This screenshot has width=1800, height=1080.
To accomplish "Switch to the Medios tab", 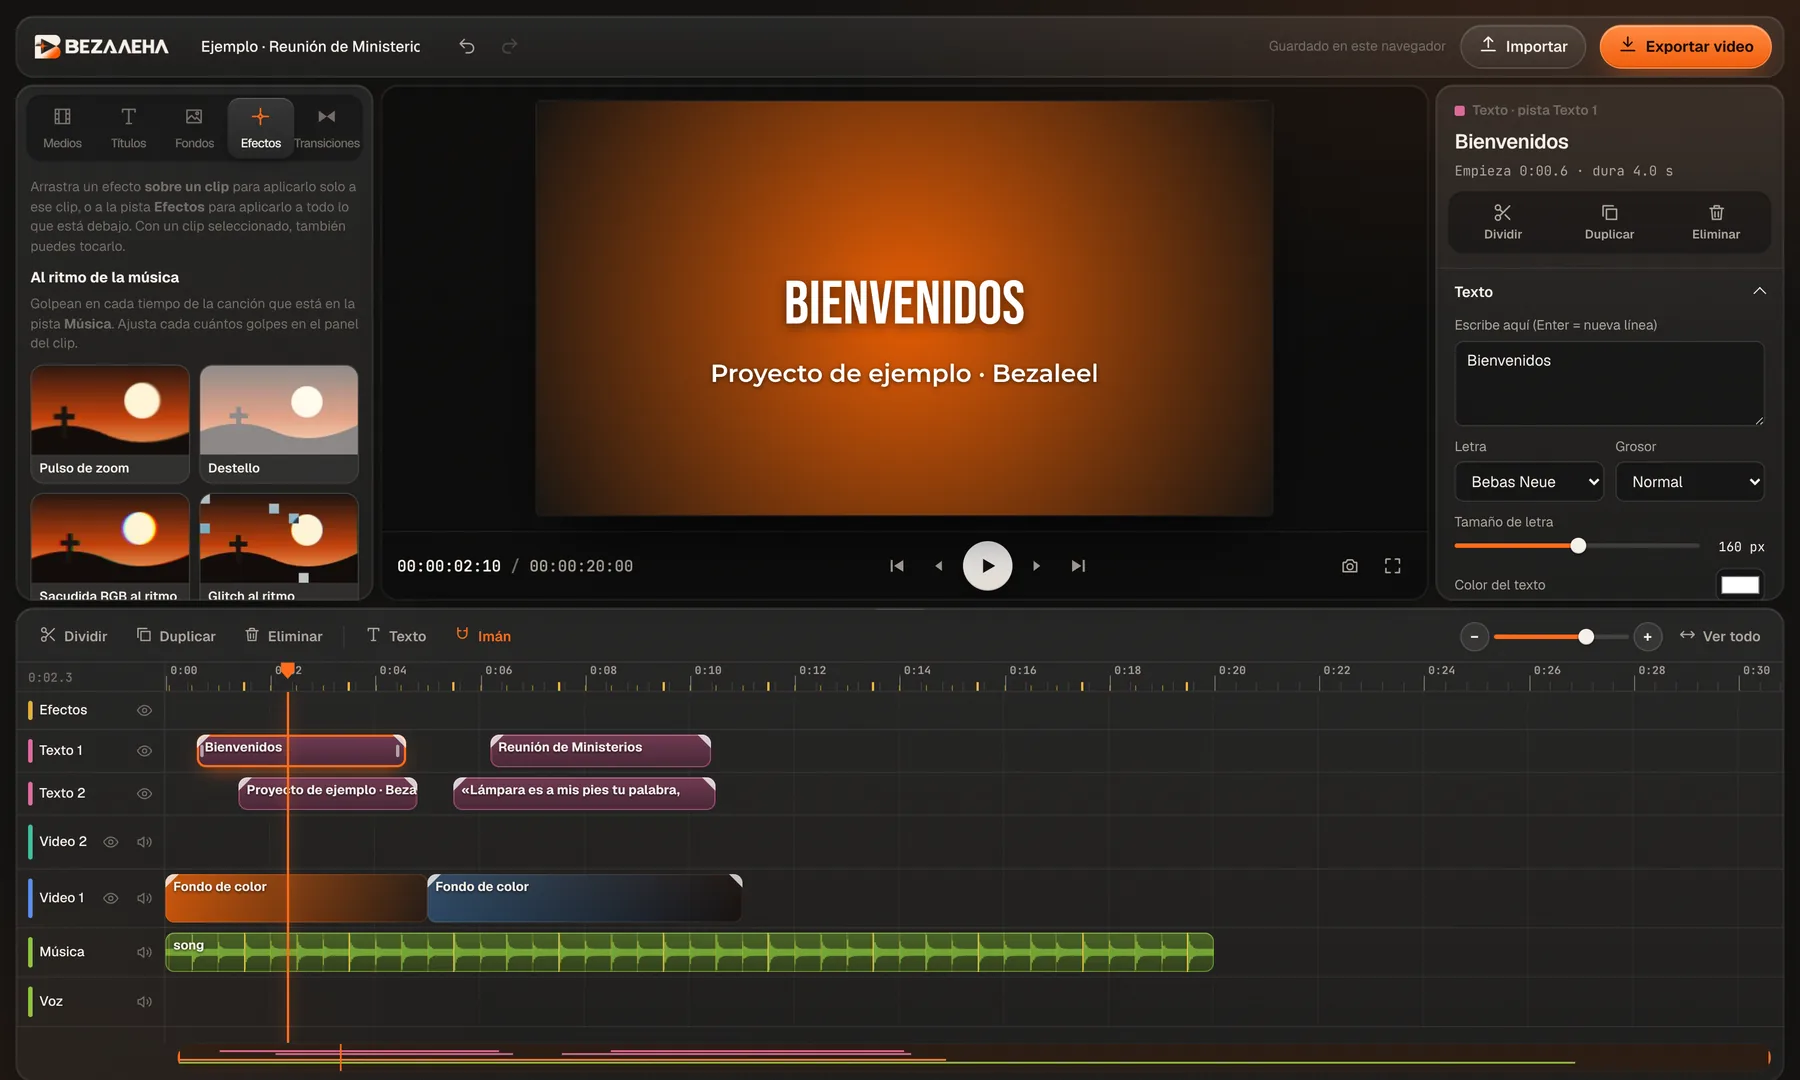I will pyautogui.click(x=62, y=128).
